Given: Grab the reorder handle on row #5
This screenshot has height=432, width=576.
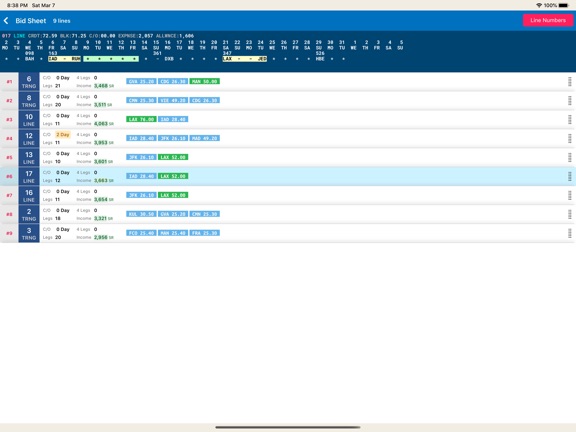Looking at the screenshot, I should [569, 157].
